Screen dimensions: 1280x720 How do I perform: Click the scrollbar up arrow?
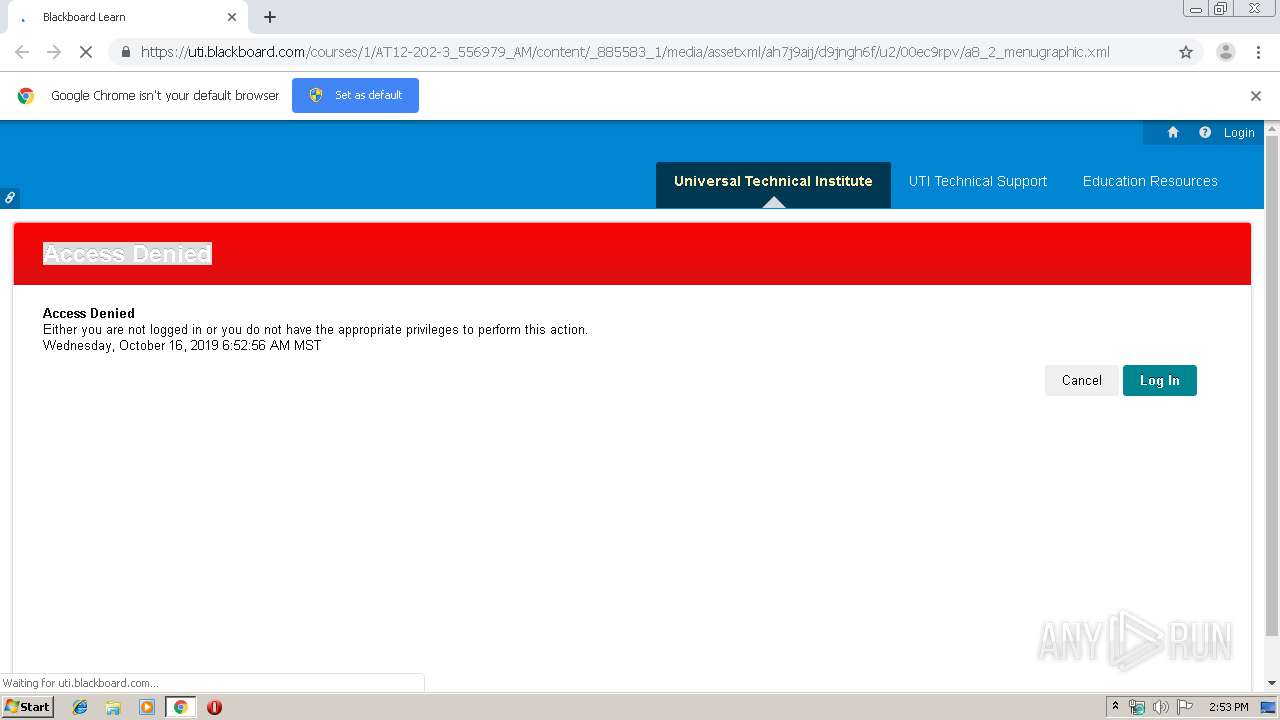(x=1272, y=128)
